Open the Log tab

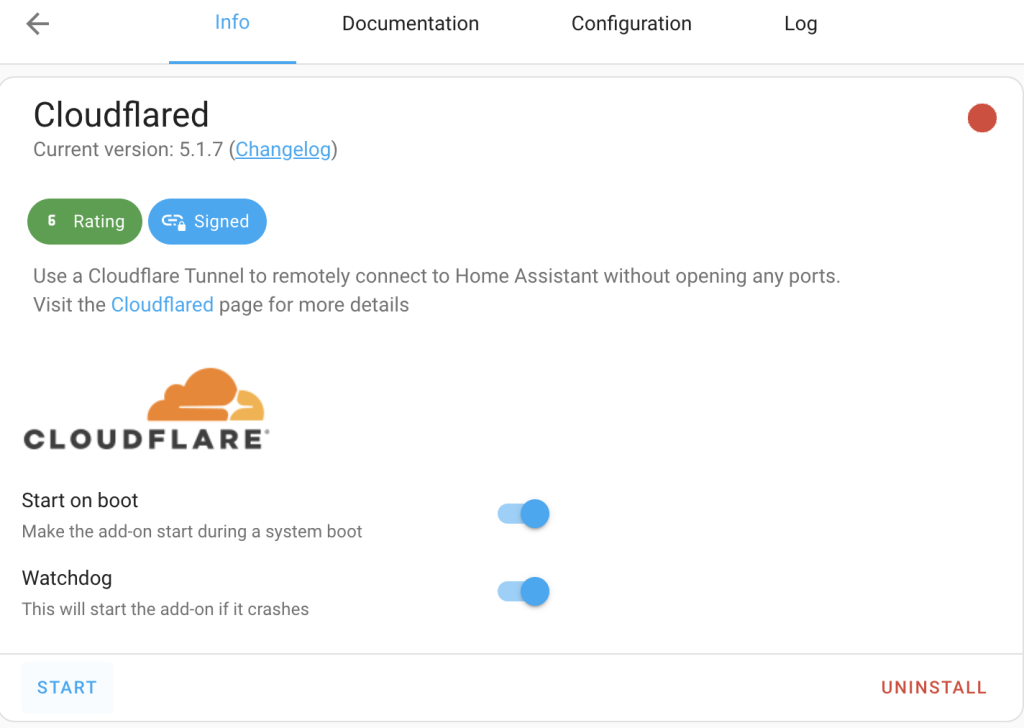[801, 24]
